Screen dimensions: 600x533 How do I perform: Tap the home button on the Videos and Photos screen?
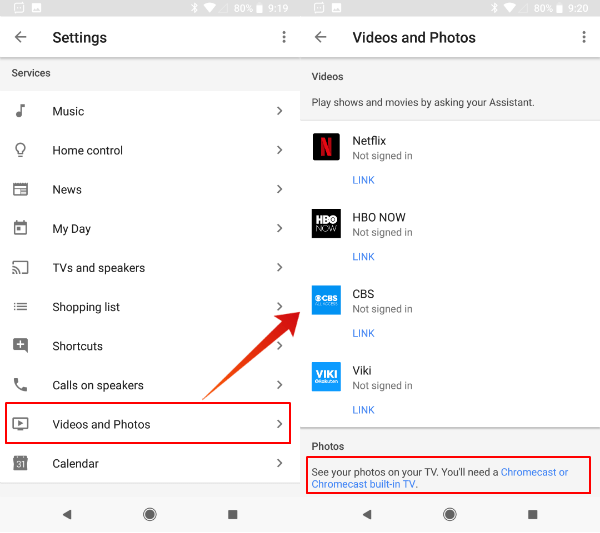450,514
